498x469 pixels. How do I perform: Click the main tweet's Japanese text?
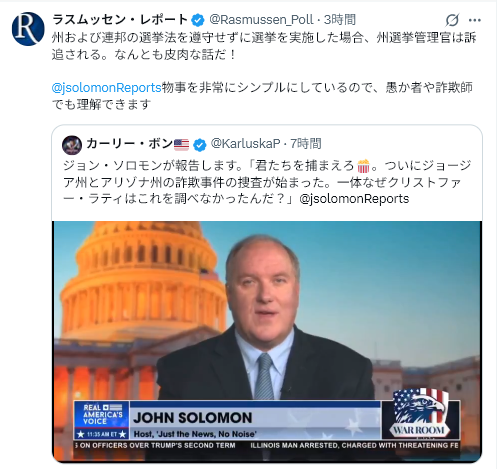pyautogui.click(x=264, y=71)
